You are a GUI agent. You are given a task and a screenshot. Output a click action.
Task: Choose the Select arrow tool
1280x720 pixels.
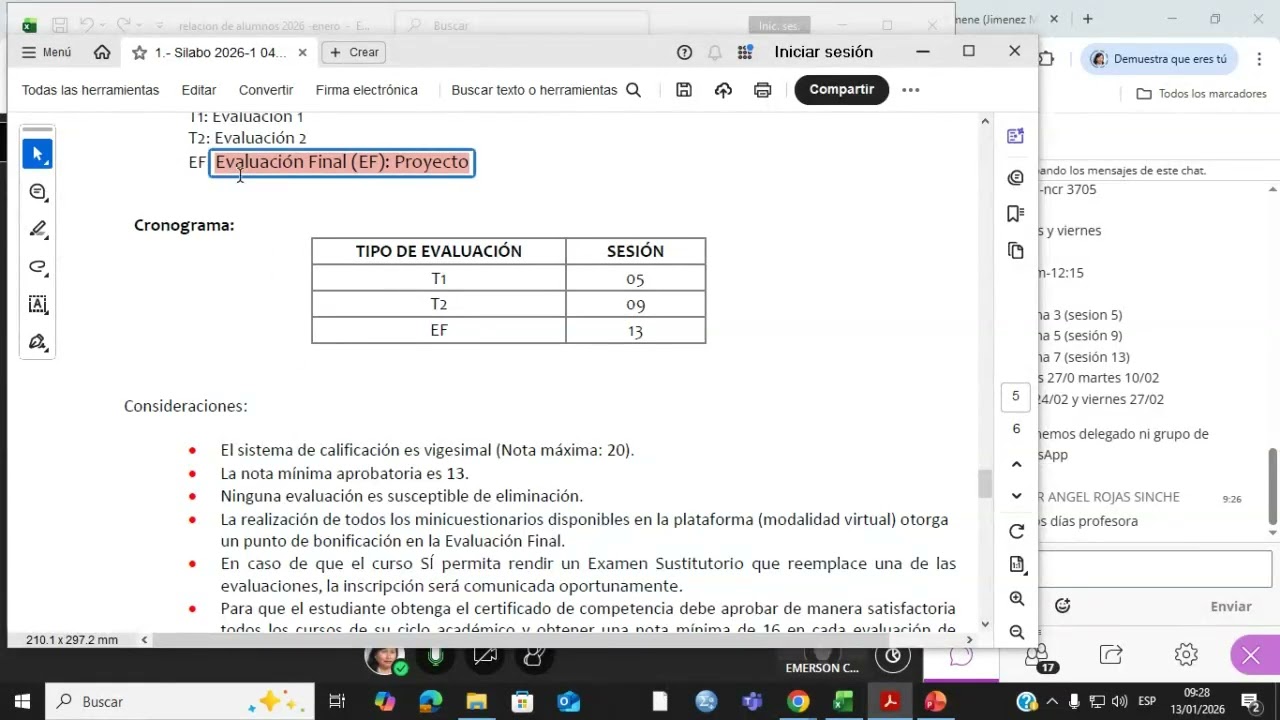(x=38, y=154)
